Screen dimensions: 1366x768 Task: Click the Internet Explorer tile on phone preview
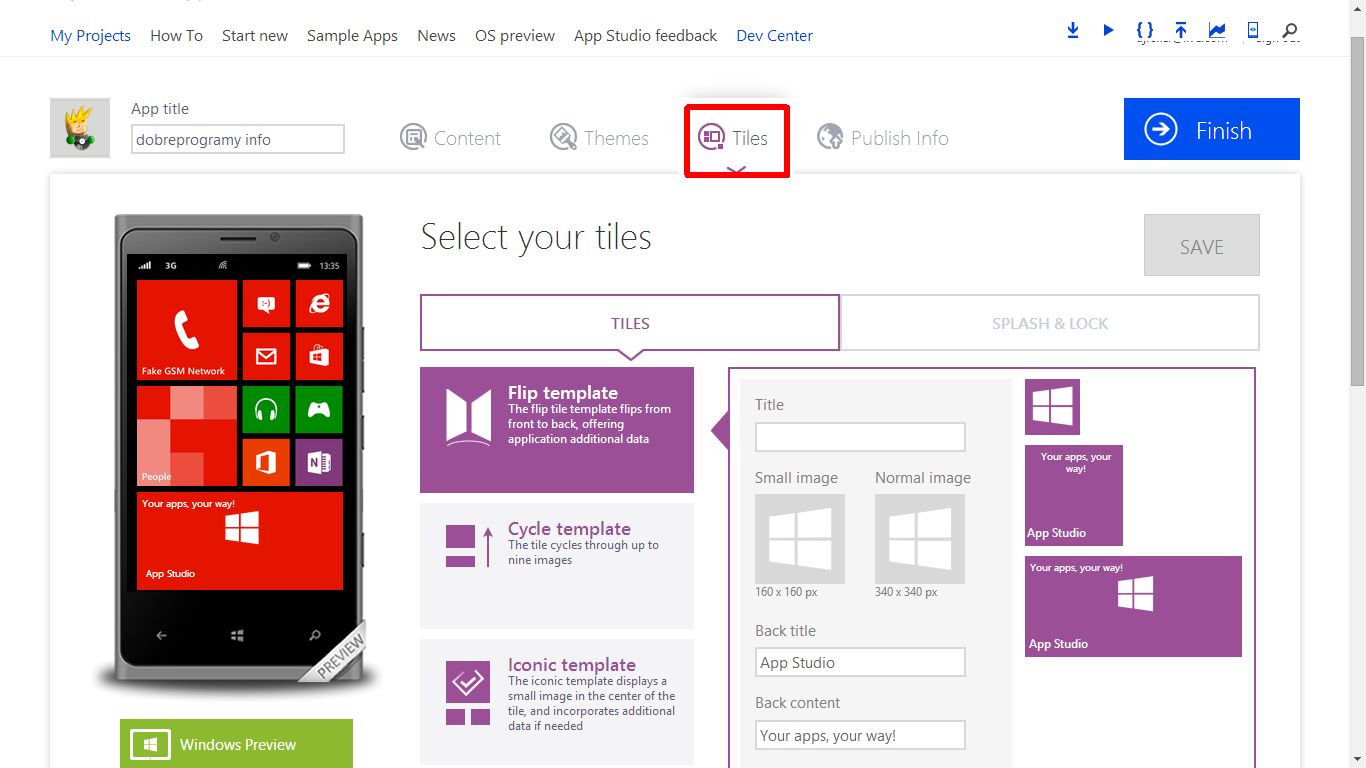(319, 303)
